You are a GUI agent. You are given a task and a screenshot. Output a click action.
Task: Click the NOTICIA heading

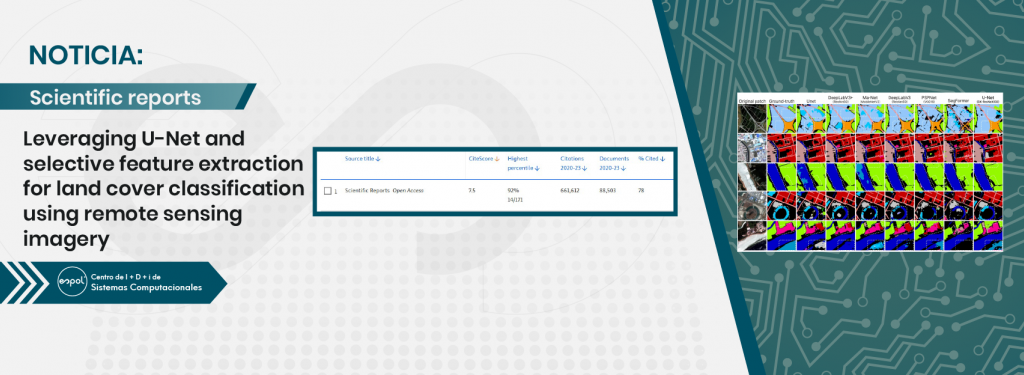(85, 56)
